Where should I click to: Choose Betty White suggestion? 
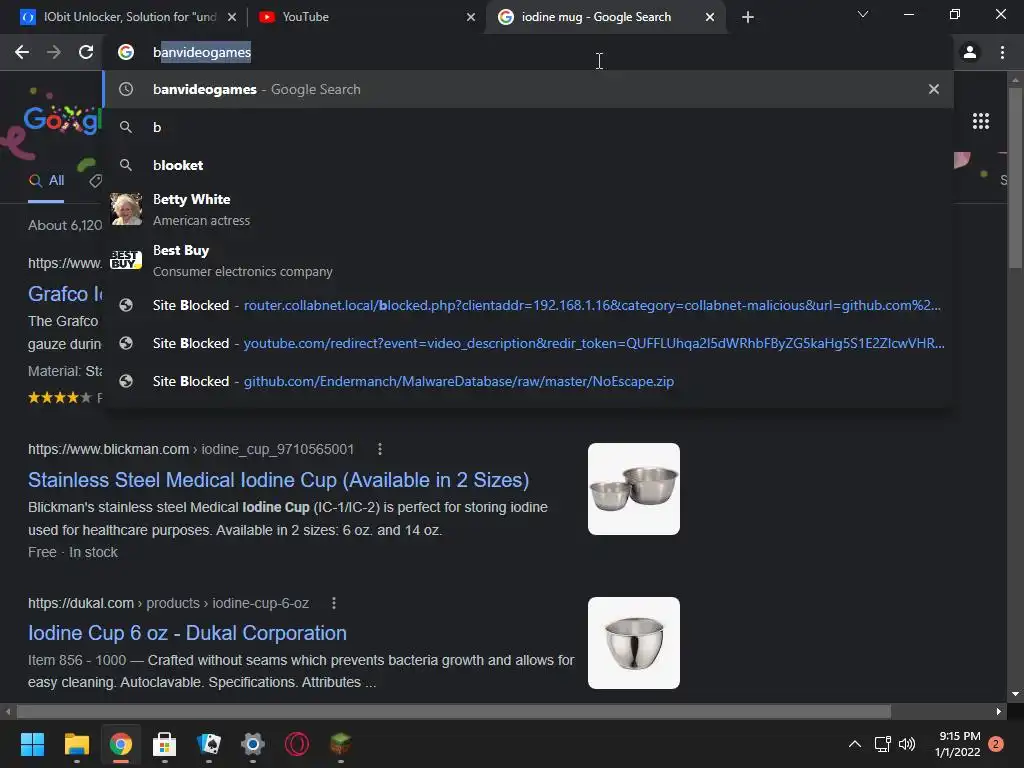point(528,209)
